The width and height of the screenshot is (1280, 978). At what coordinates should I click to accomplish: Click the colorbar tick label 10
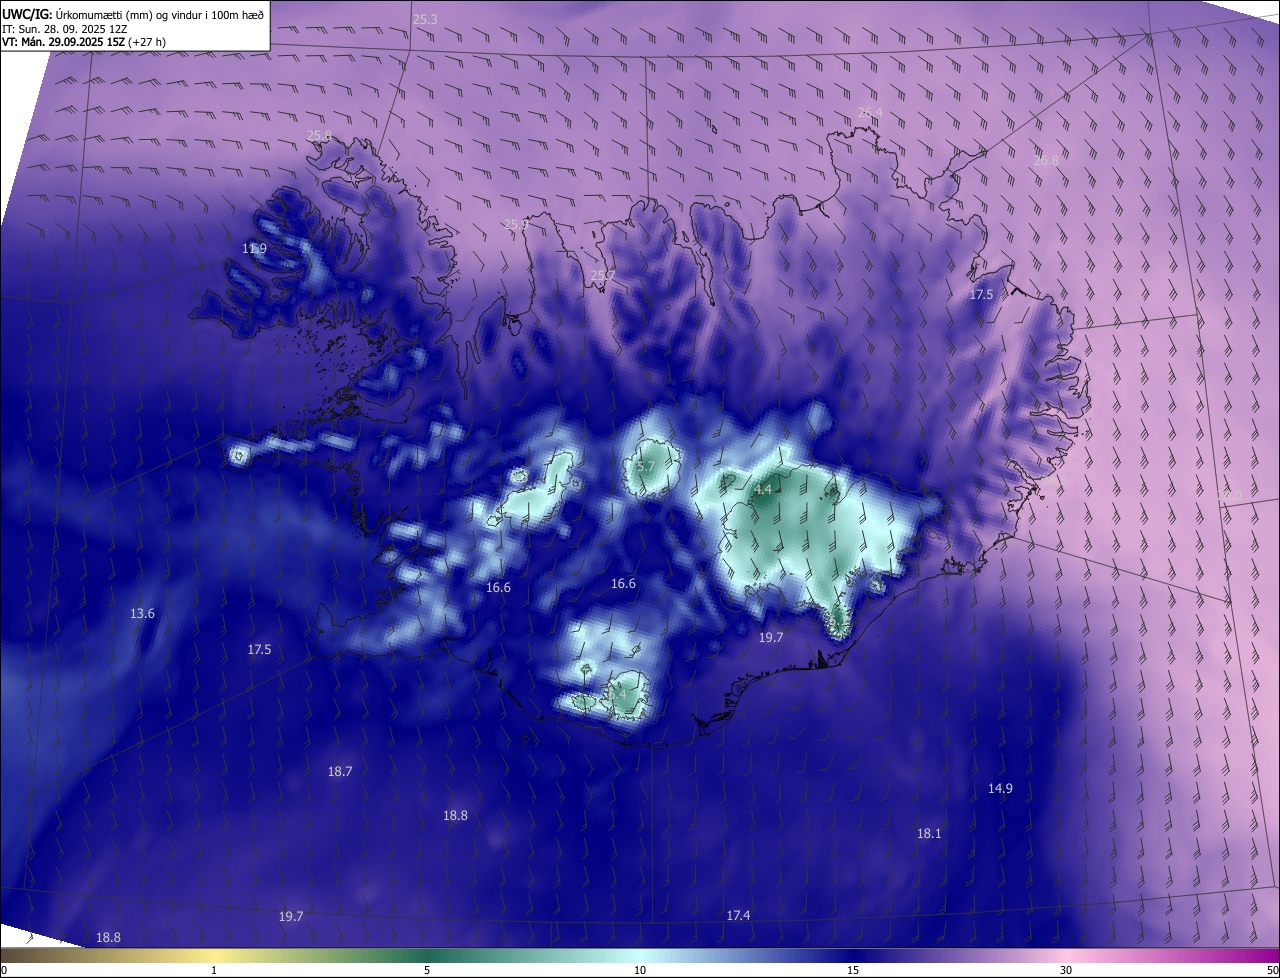640,970
